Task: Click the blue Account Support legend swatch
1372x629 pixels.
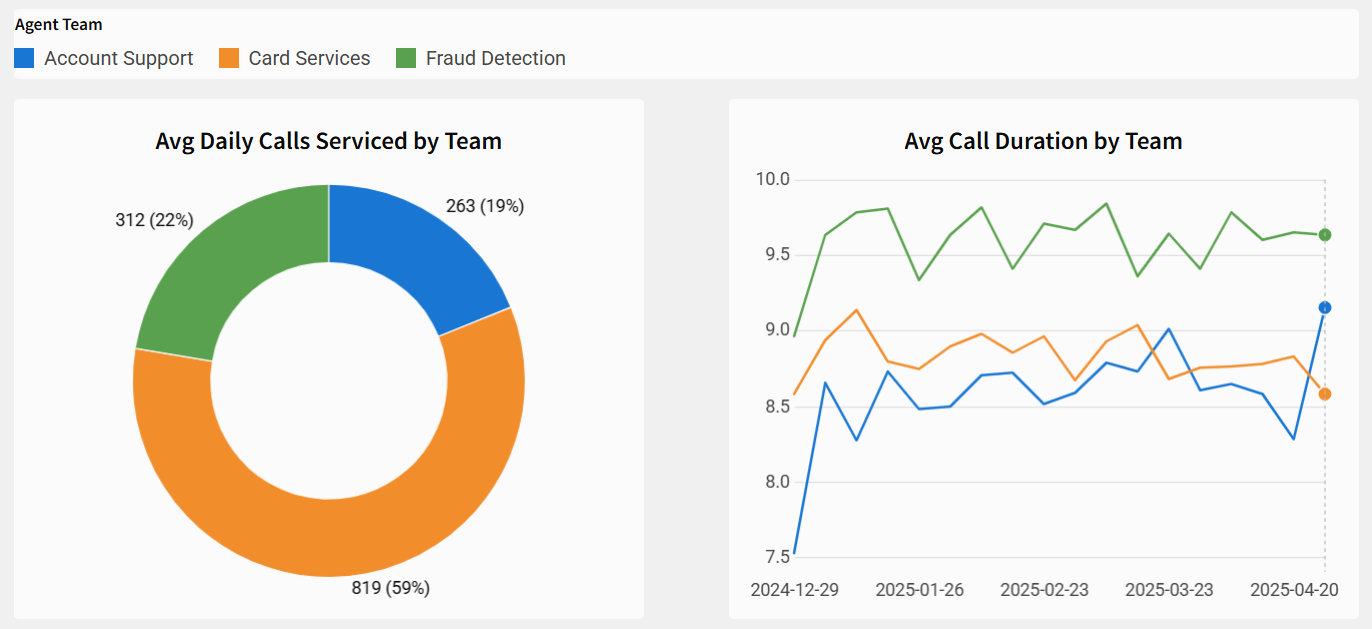Action: pyautogui.click(x=24, y=59)
